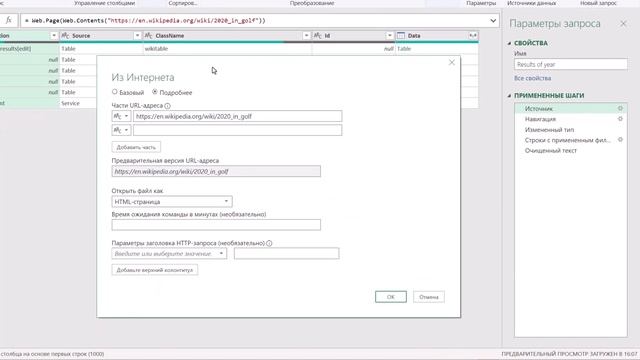Open ClassName column filter dropdown
The height and width of the screenshot is (360, 640).
point(306,36)
